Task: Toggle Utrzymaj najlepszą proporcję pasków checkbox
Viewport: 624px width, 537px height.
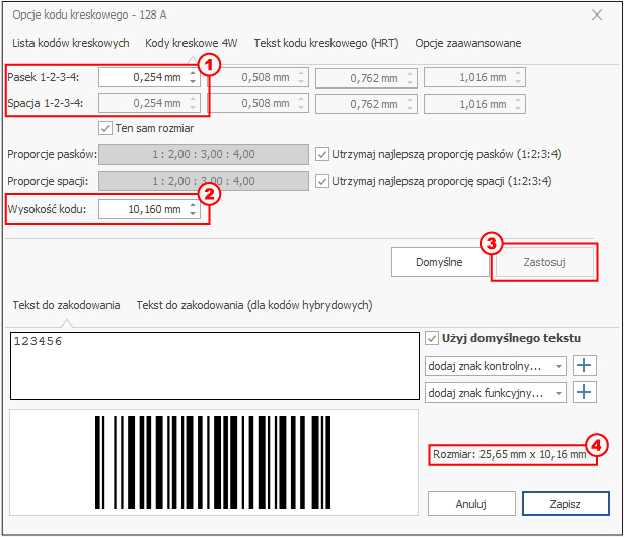Action: click(x=322, y=154)
